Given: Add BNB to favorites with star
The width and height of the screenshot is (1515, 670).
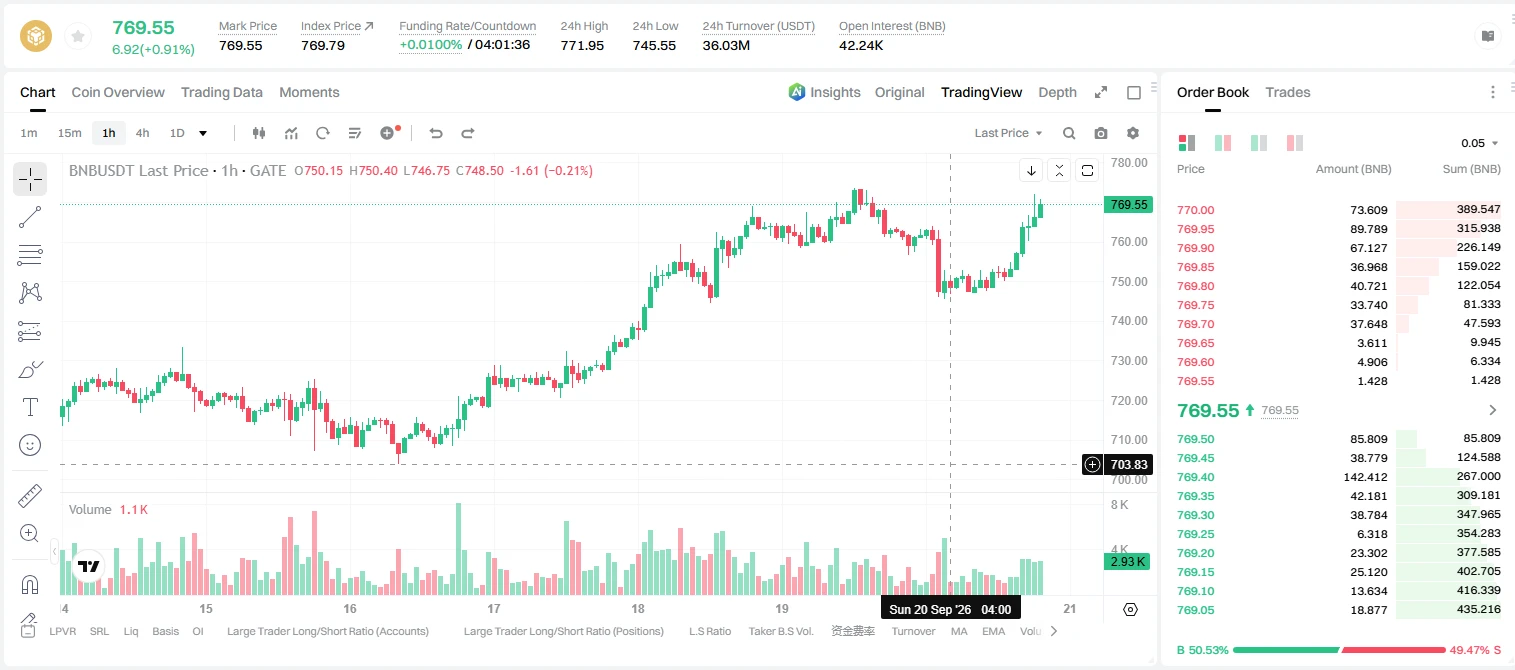Looking at the screenshot, I should [77, 37].
